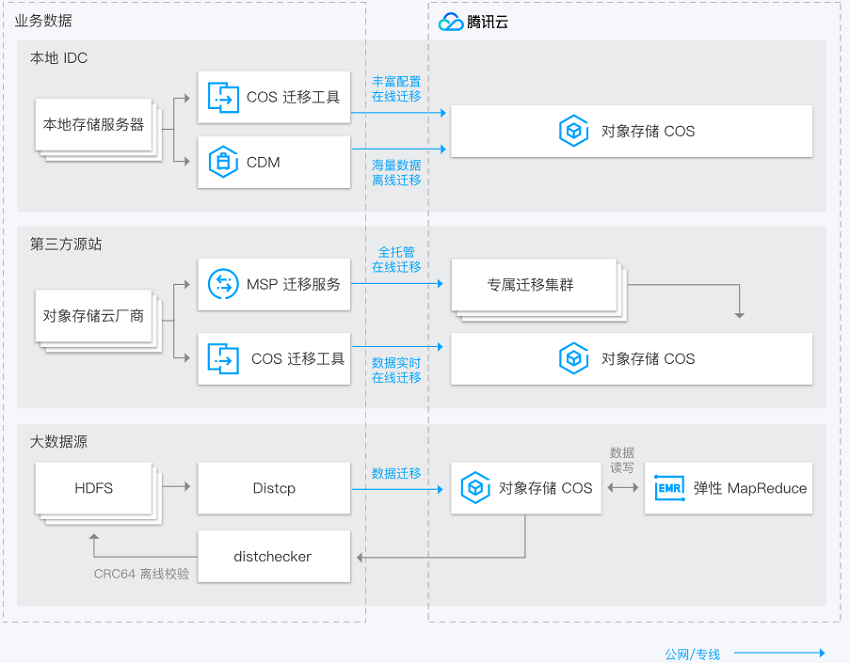Click the COS 迁移工具 icon in 第三方源站 section
Screen dimensions: 850x663
click(x=223, y=358)
